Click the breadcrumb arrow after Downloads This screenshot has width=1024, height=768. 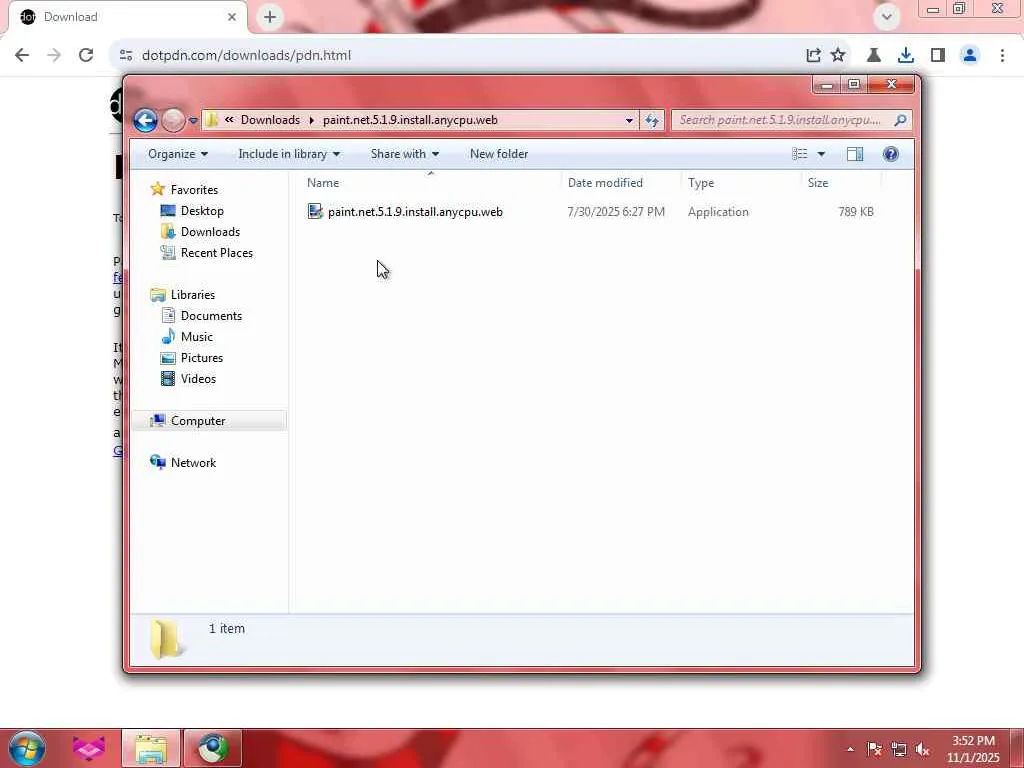312,120
